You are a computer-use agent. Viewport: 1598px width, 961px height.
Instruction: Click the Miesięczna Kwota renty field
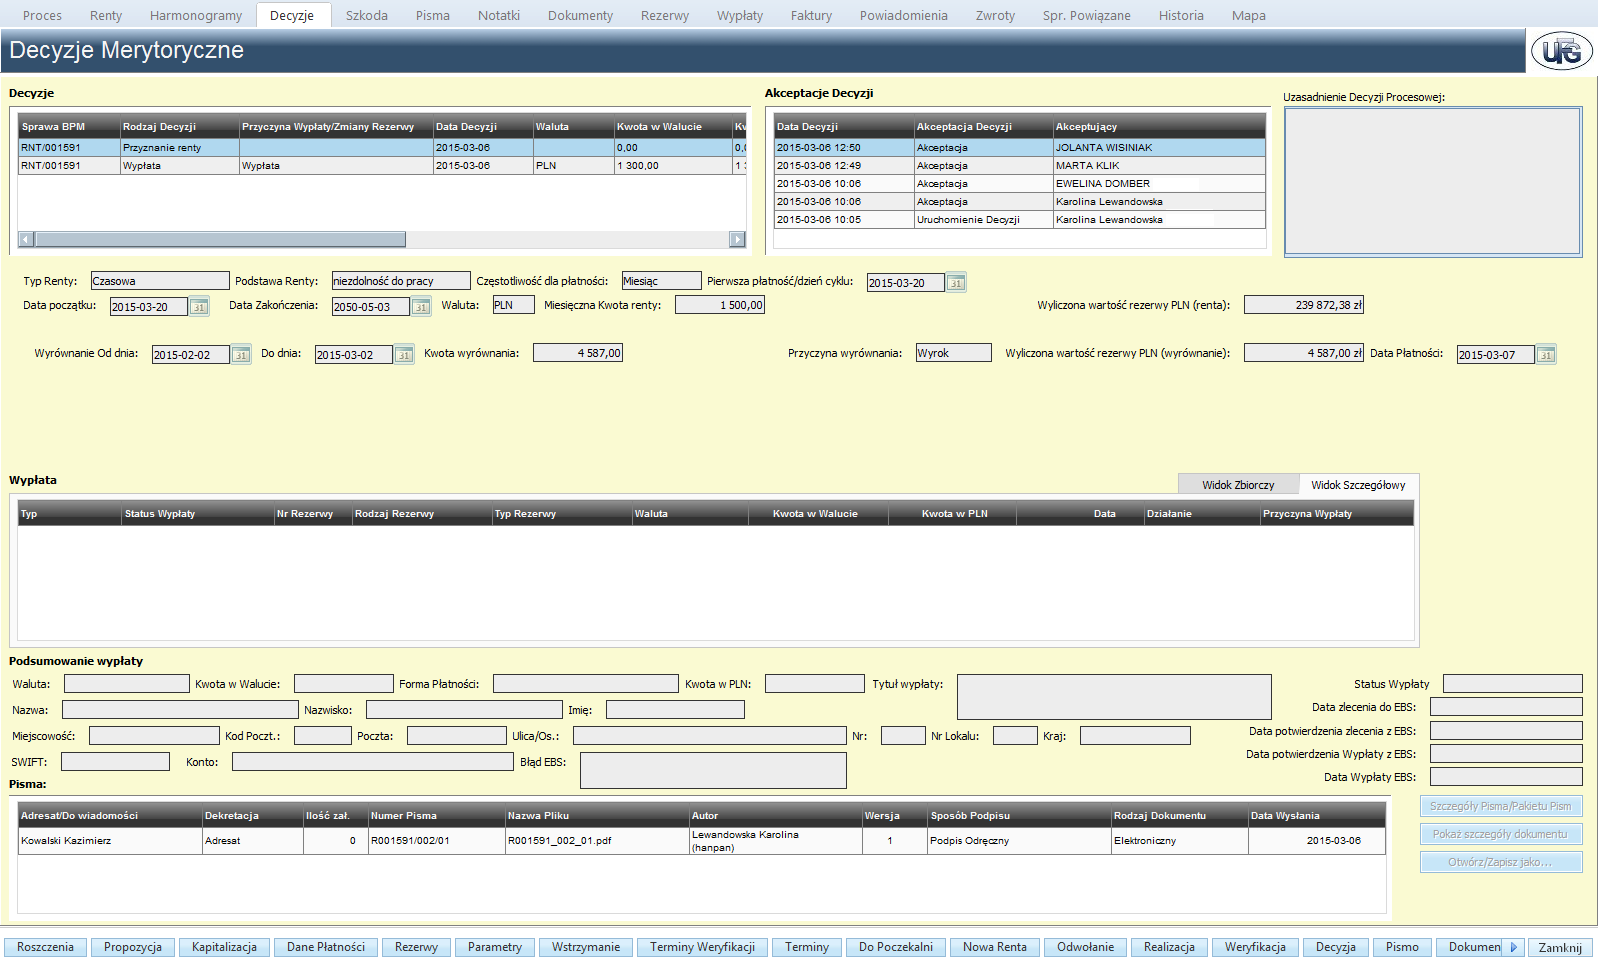click(720, 305)
